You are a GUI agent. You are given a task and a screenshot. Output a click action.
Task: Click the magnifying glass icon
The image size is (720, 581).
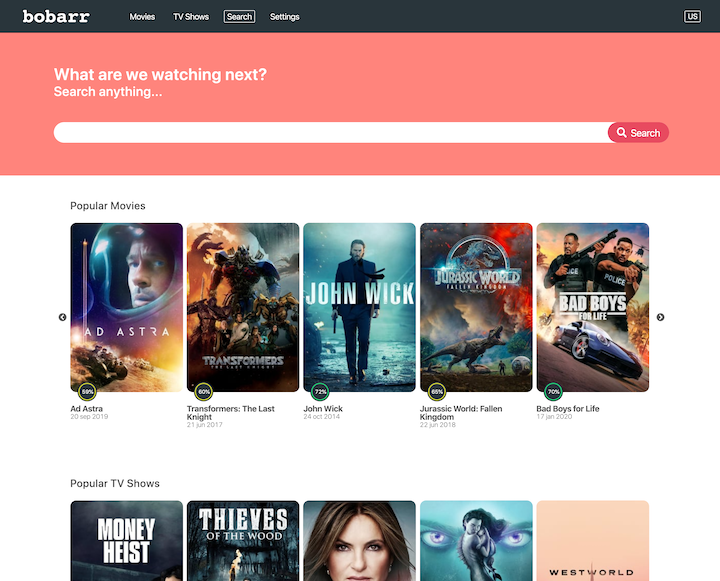(621, 132)
